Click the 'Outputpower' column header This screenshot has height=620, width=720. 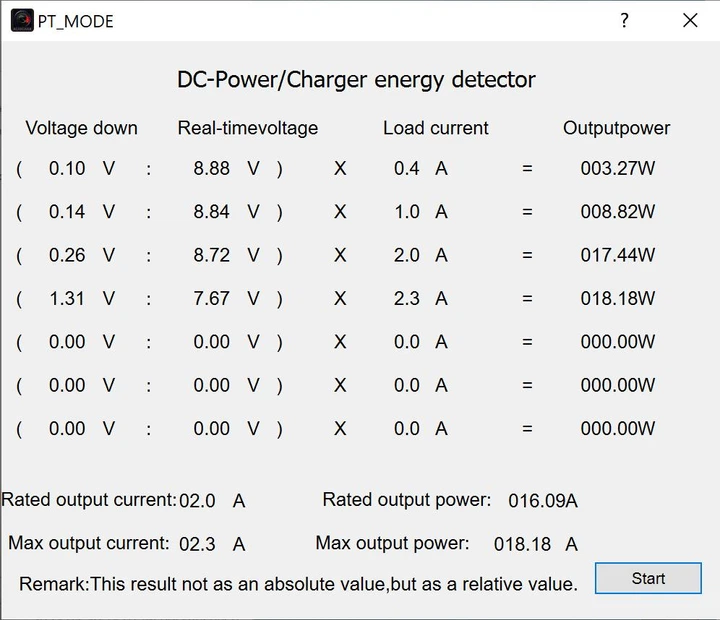tap(616, 128)
